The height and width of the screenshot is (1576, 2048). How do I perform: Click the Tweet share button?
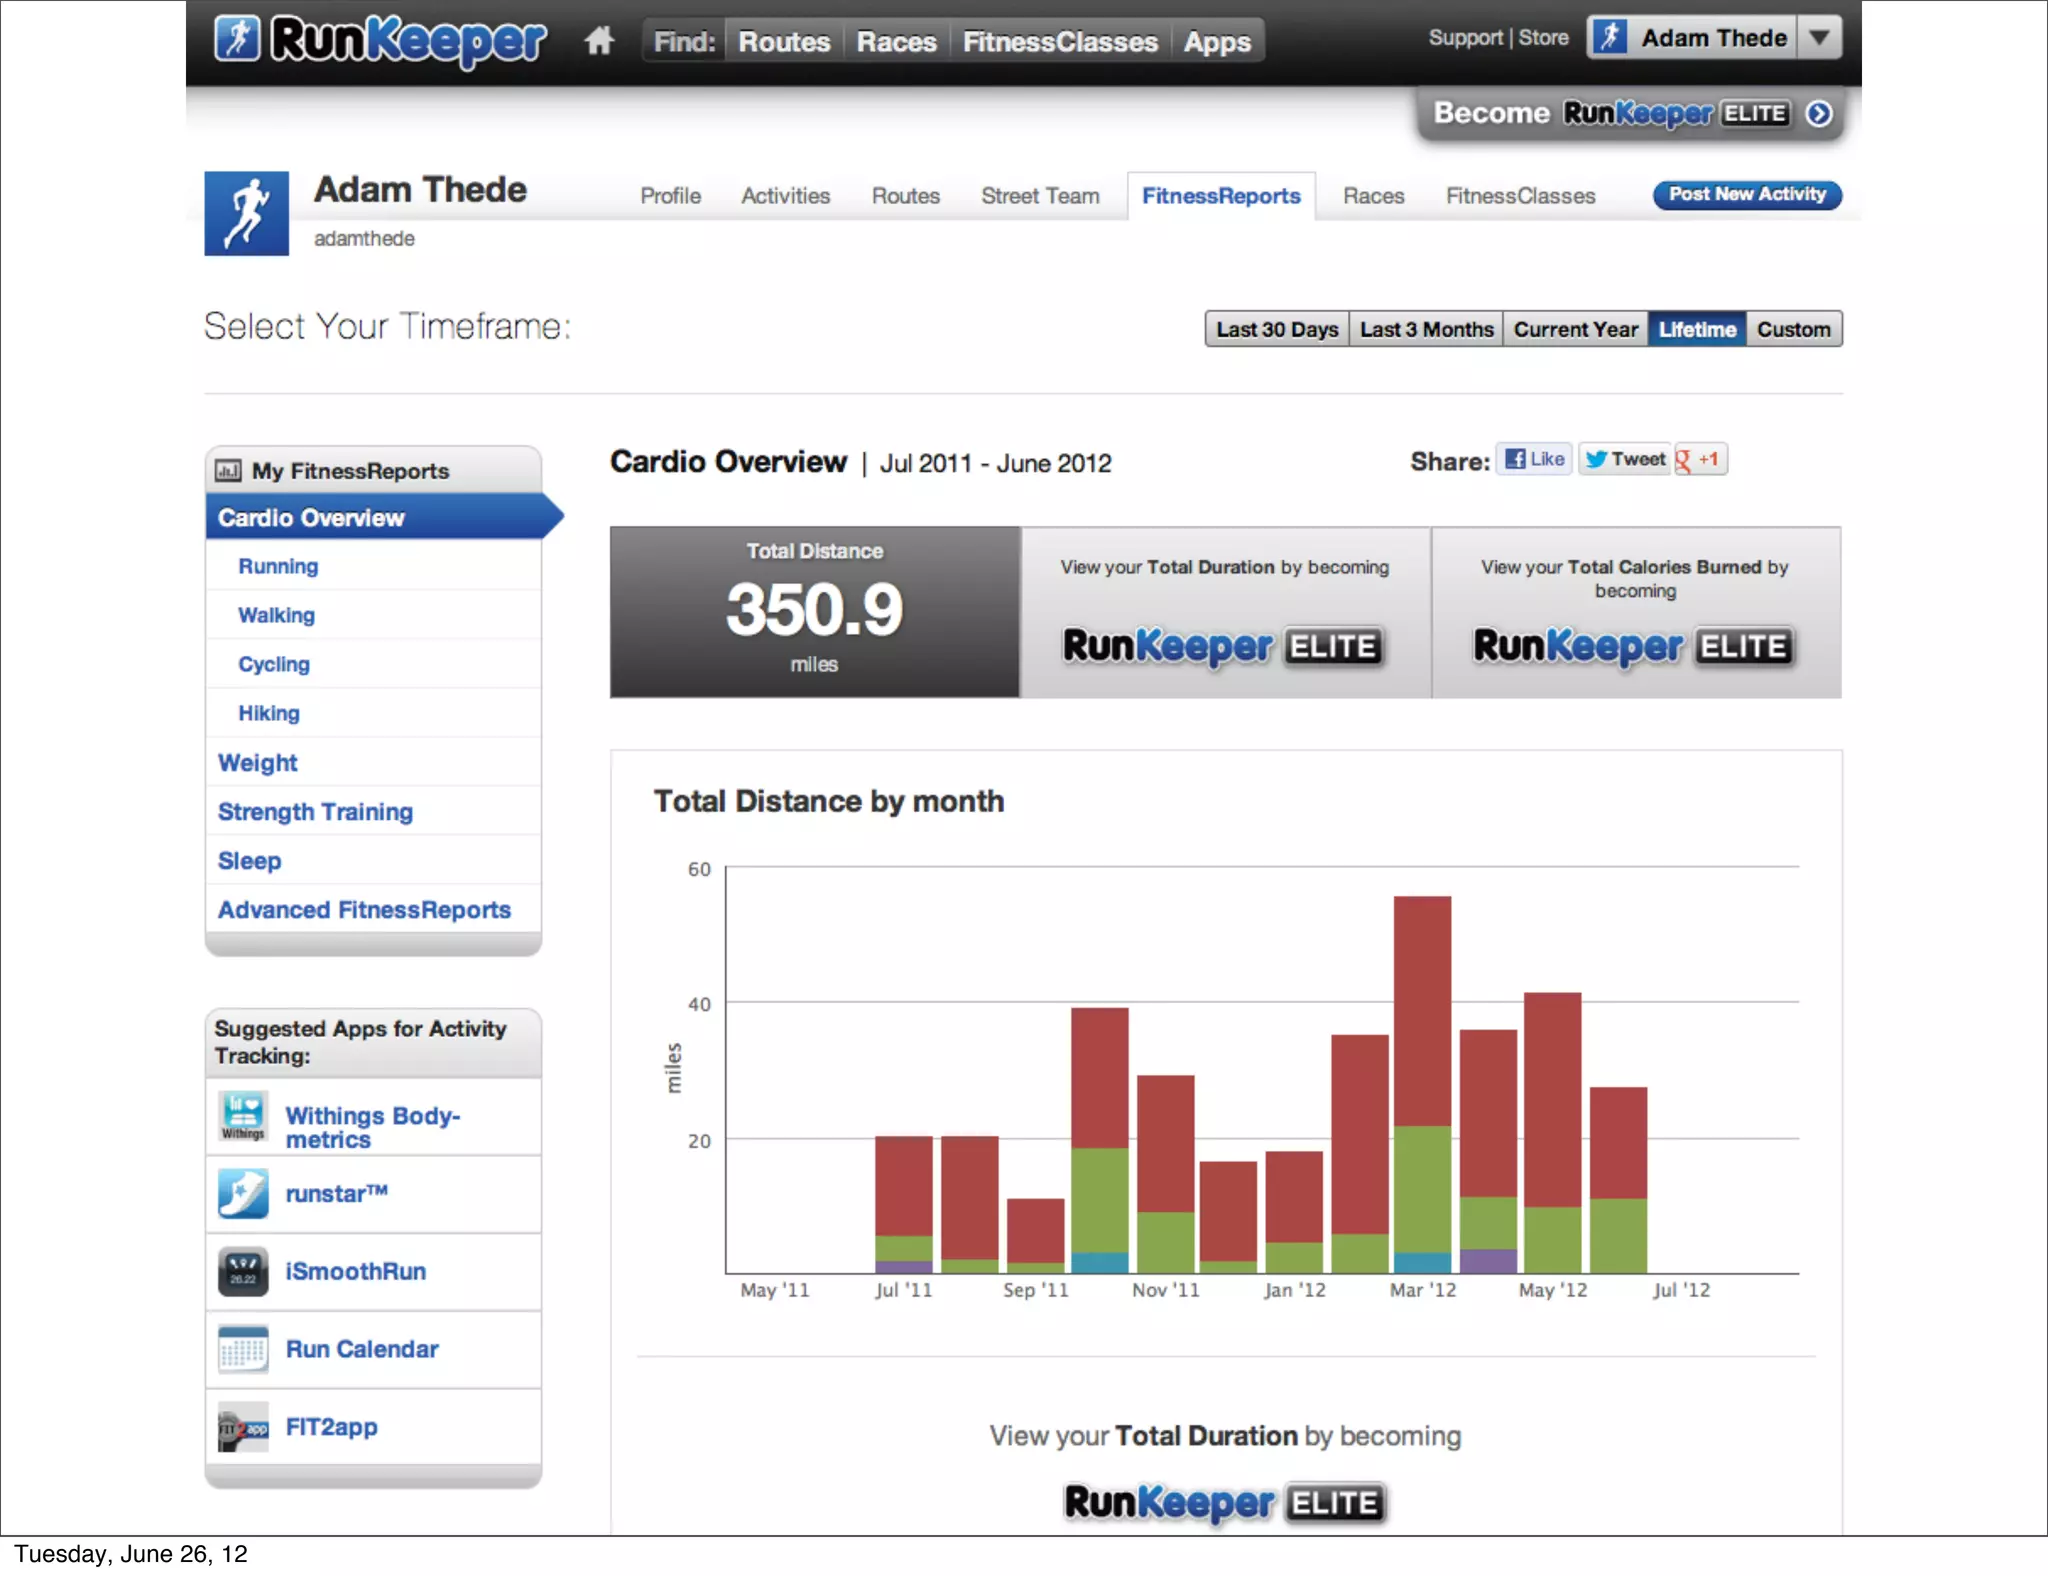click(1625, 459)
